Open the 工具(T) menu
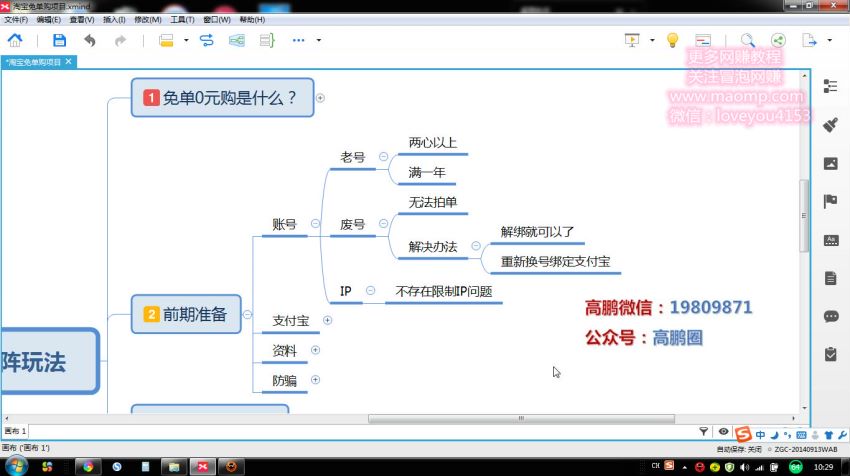The width and height of the screenshot is (850, 476). click(182, 20)
